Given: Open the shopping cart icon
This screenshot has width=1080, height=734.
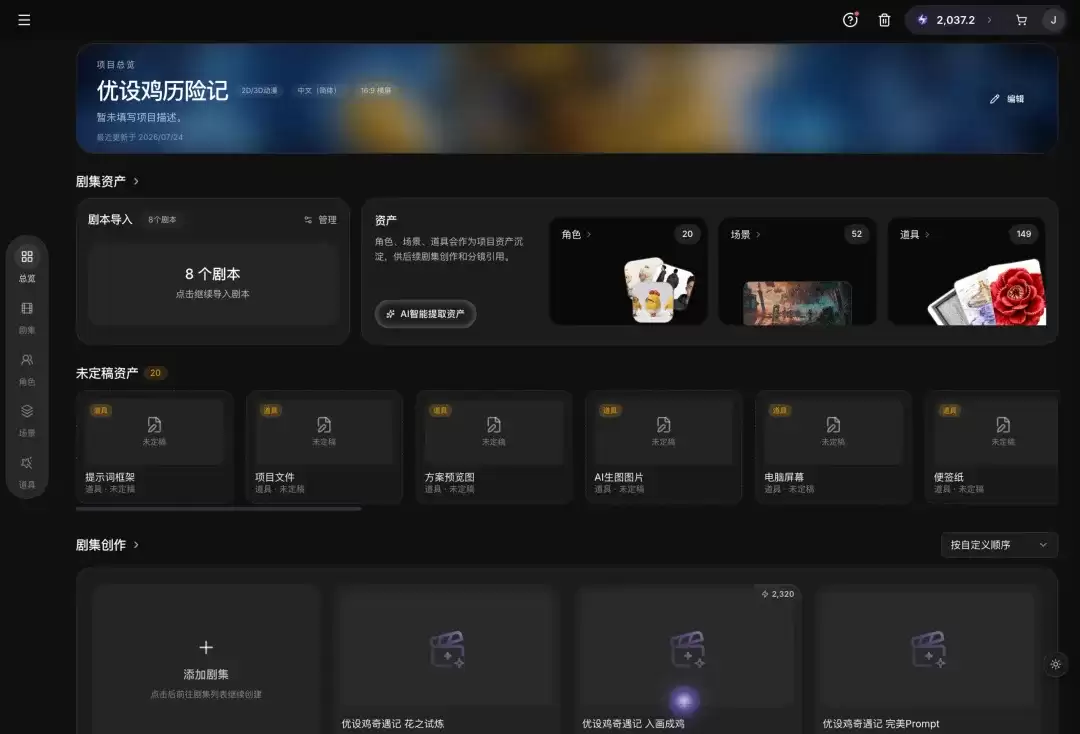Looking at the screenshot, I should 1021,20.
